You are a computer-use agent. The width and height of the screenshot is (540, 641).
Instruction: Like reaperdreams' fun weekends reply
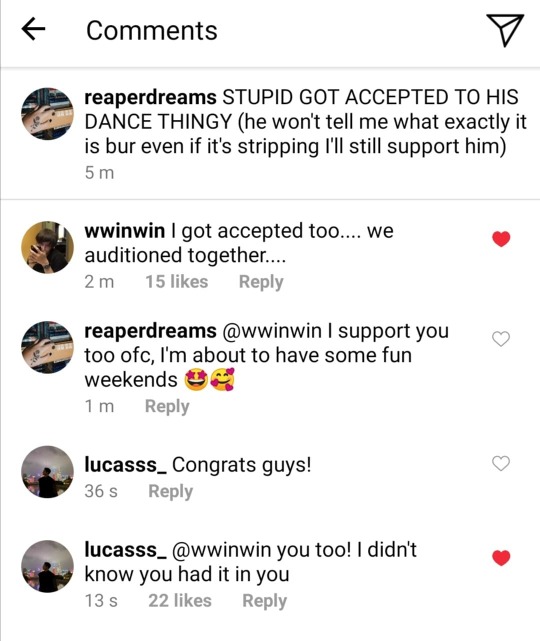501,339
